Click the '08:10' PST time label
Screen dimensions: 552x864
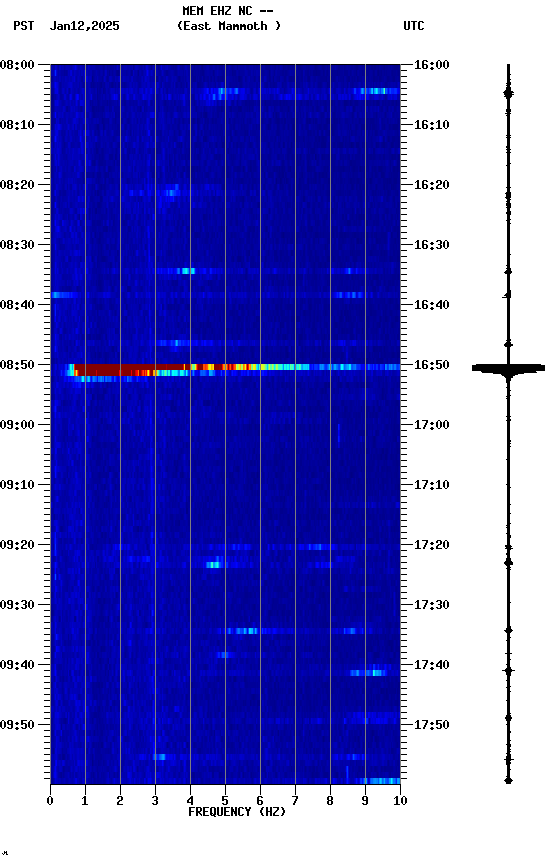(17, 125)
